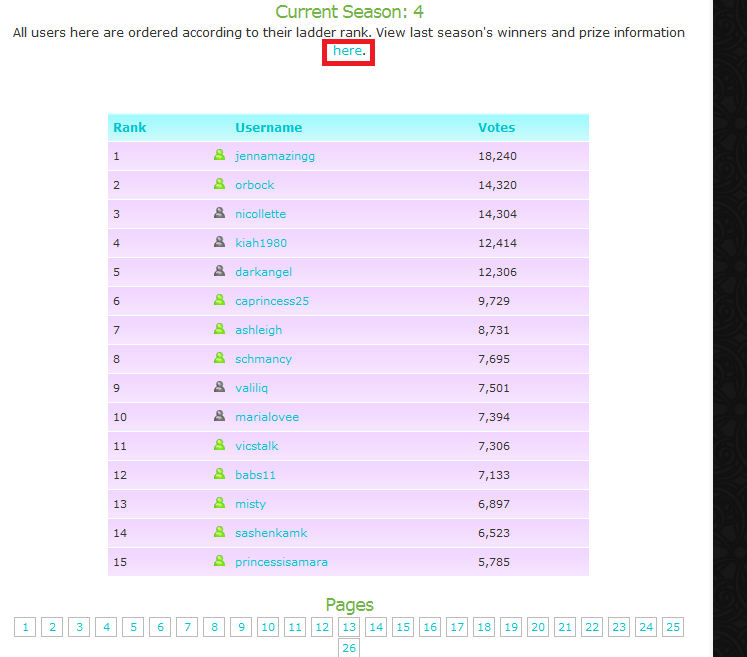Click the green user icon beside caprincess25

(x=219, y=300)
